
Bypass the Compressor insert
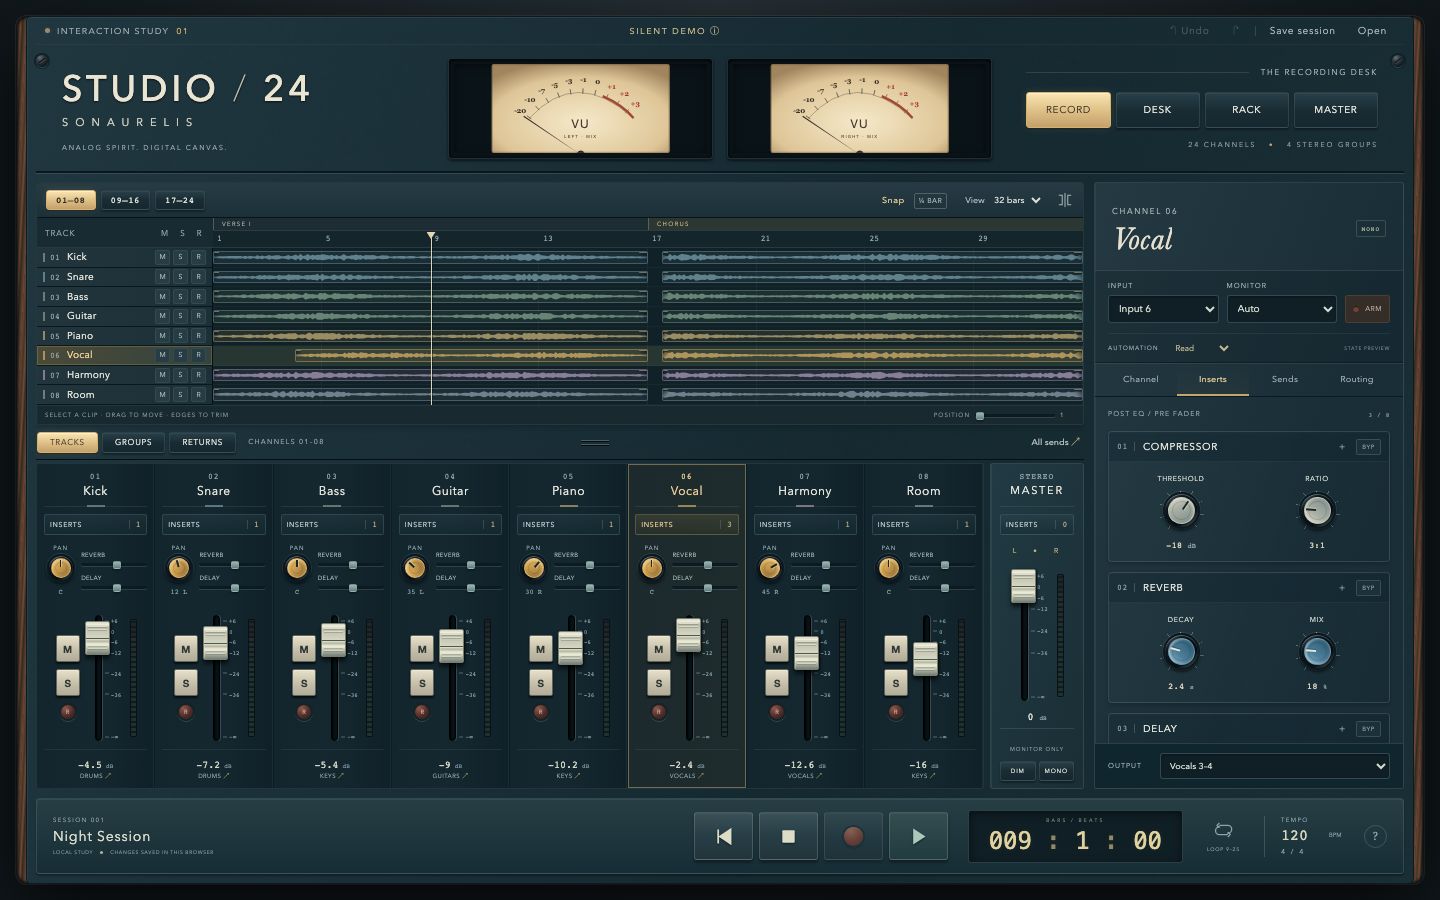pyautogui.click(x=1368, y=447)
